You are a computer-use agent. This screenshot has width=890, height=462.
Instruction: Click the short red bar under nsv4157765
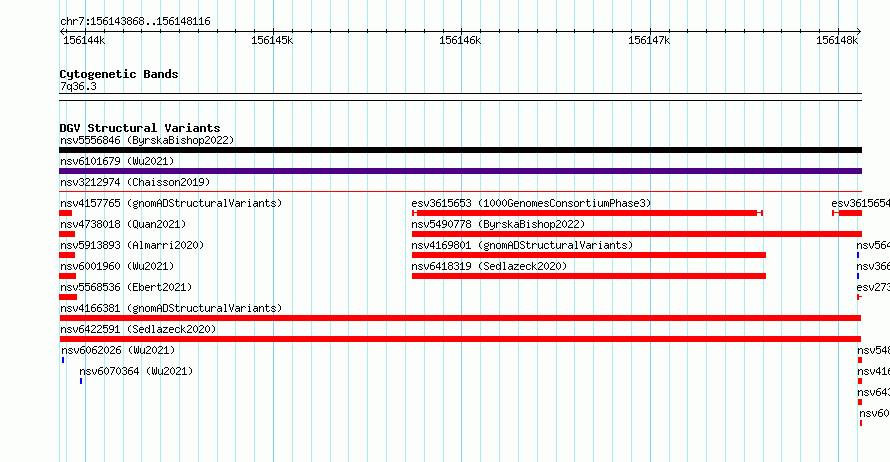(65, 213)
